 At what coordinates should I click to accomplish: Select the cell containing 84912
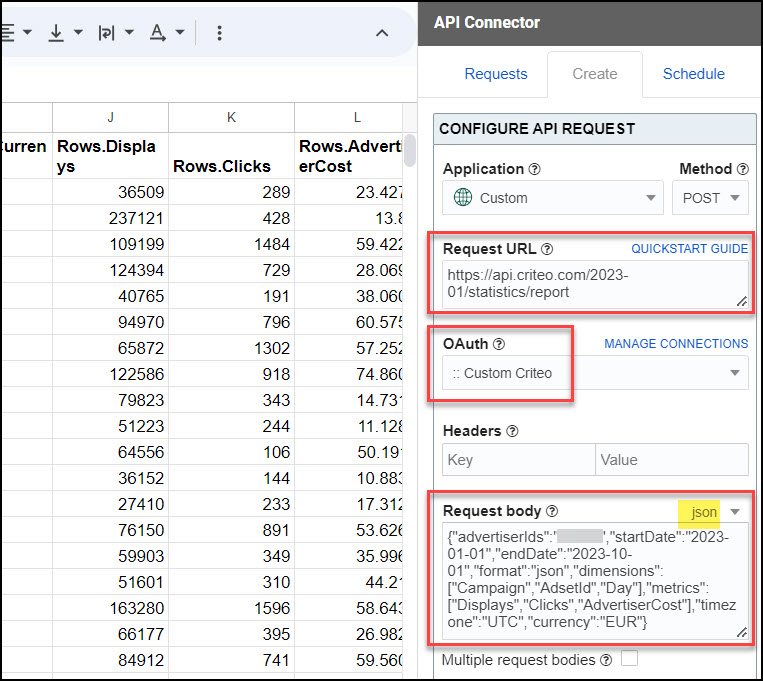[x=110, y=660]
